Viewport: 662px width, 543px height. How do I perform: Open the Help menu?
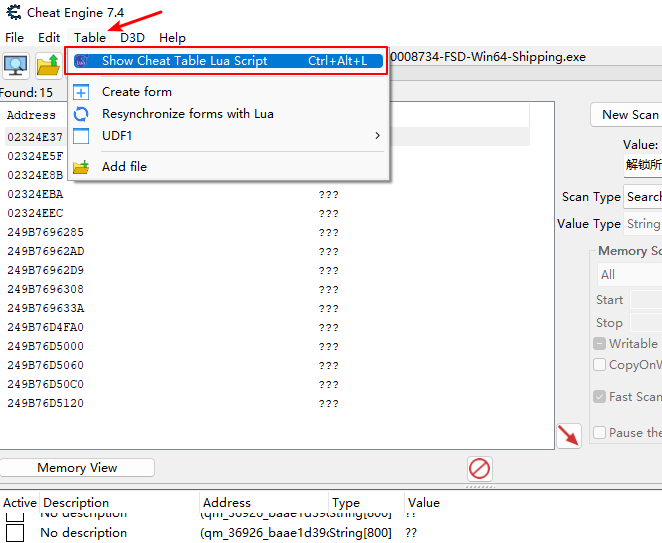point(172,38)
